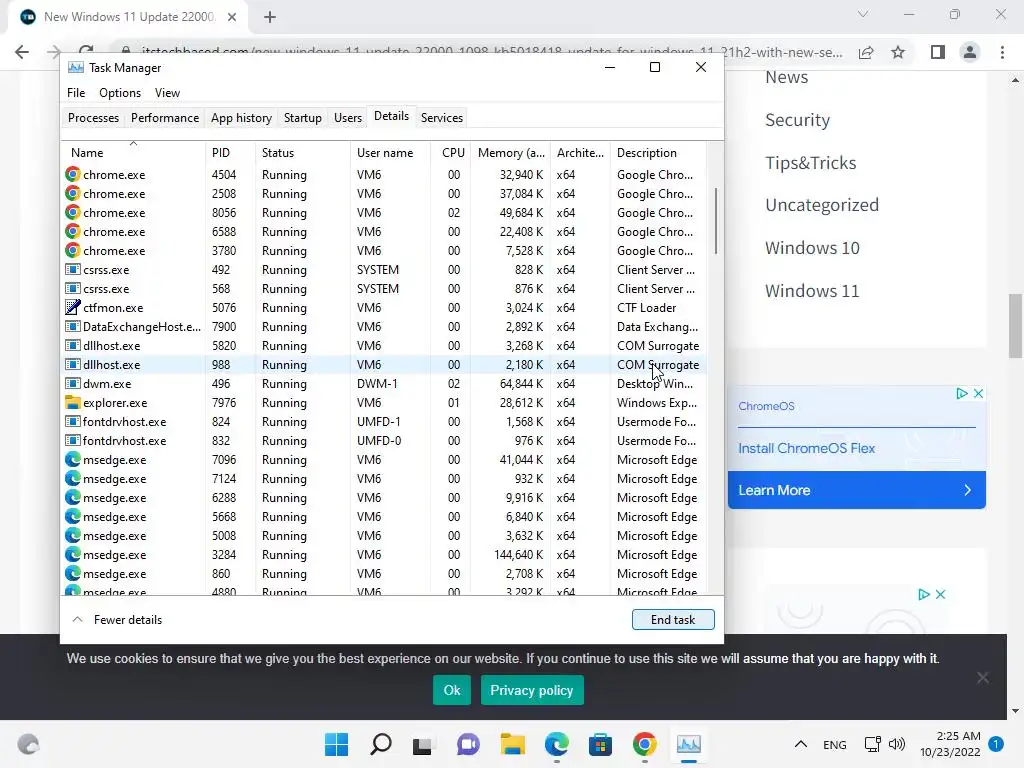The image size is (1024, 768).
Task: Open Chrome three-dot menu
Action: (1002, 52)
